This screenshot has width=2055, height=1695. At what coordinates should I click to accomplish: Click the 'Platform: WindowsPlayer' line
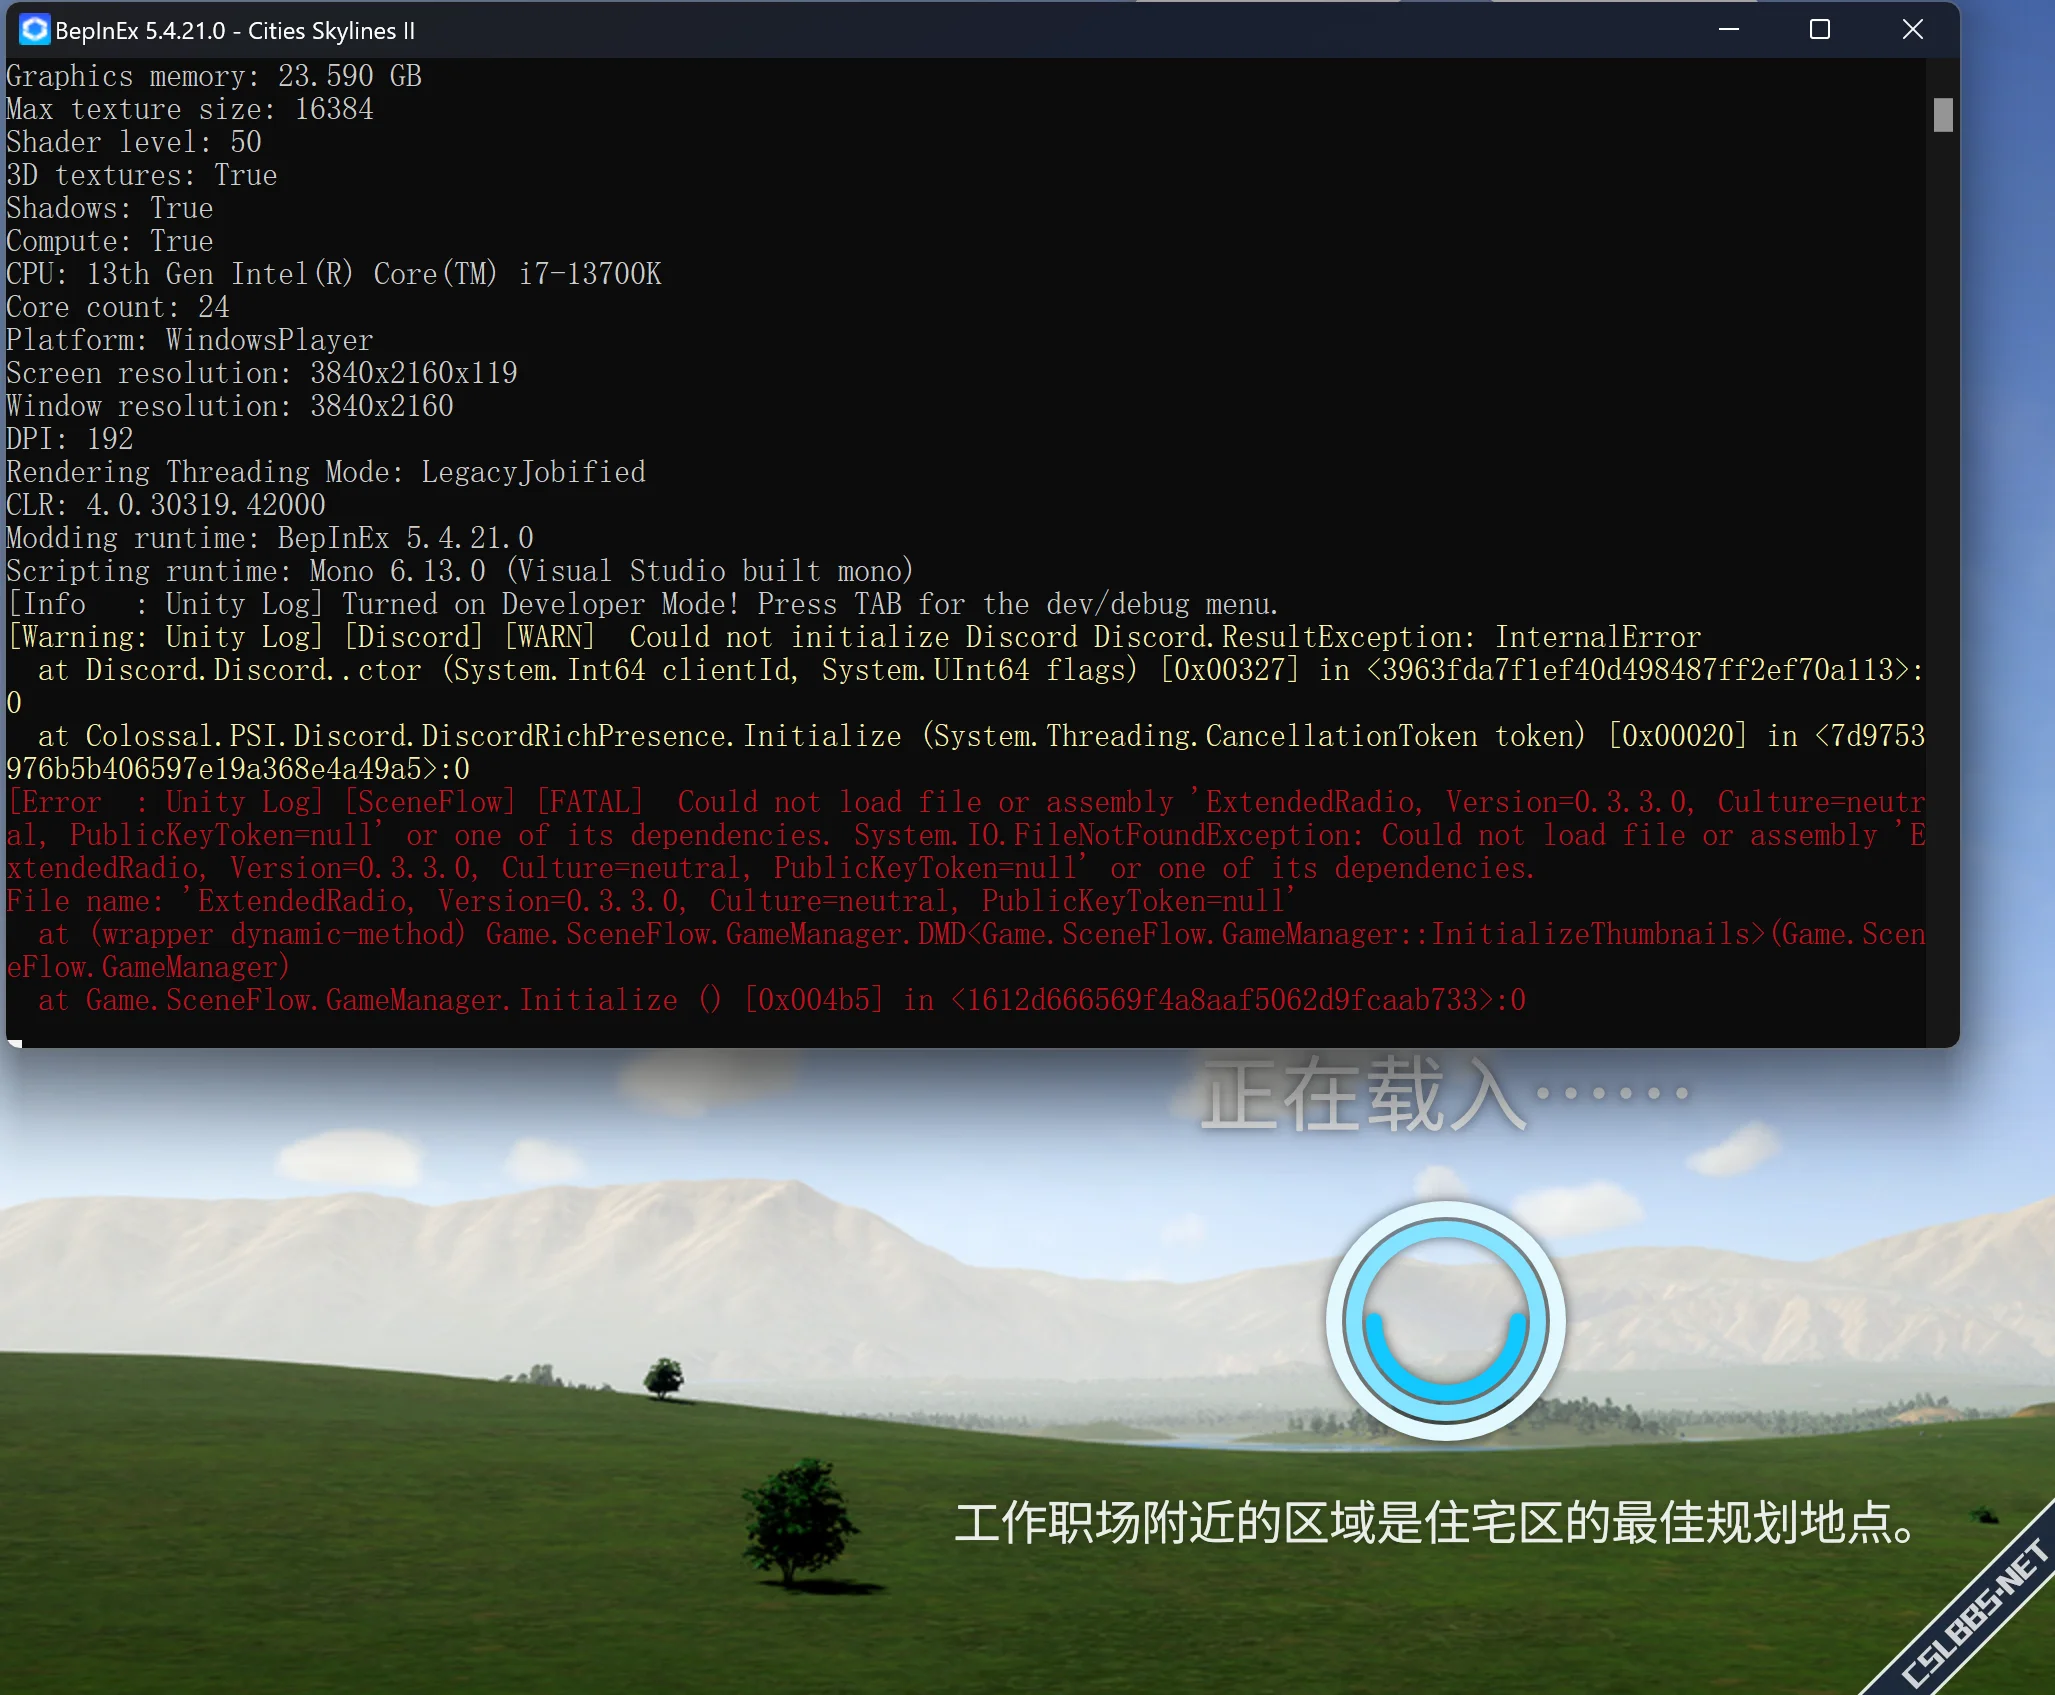click(190, 340)
